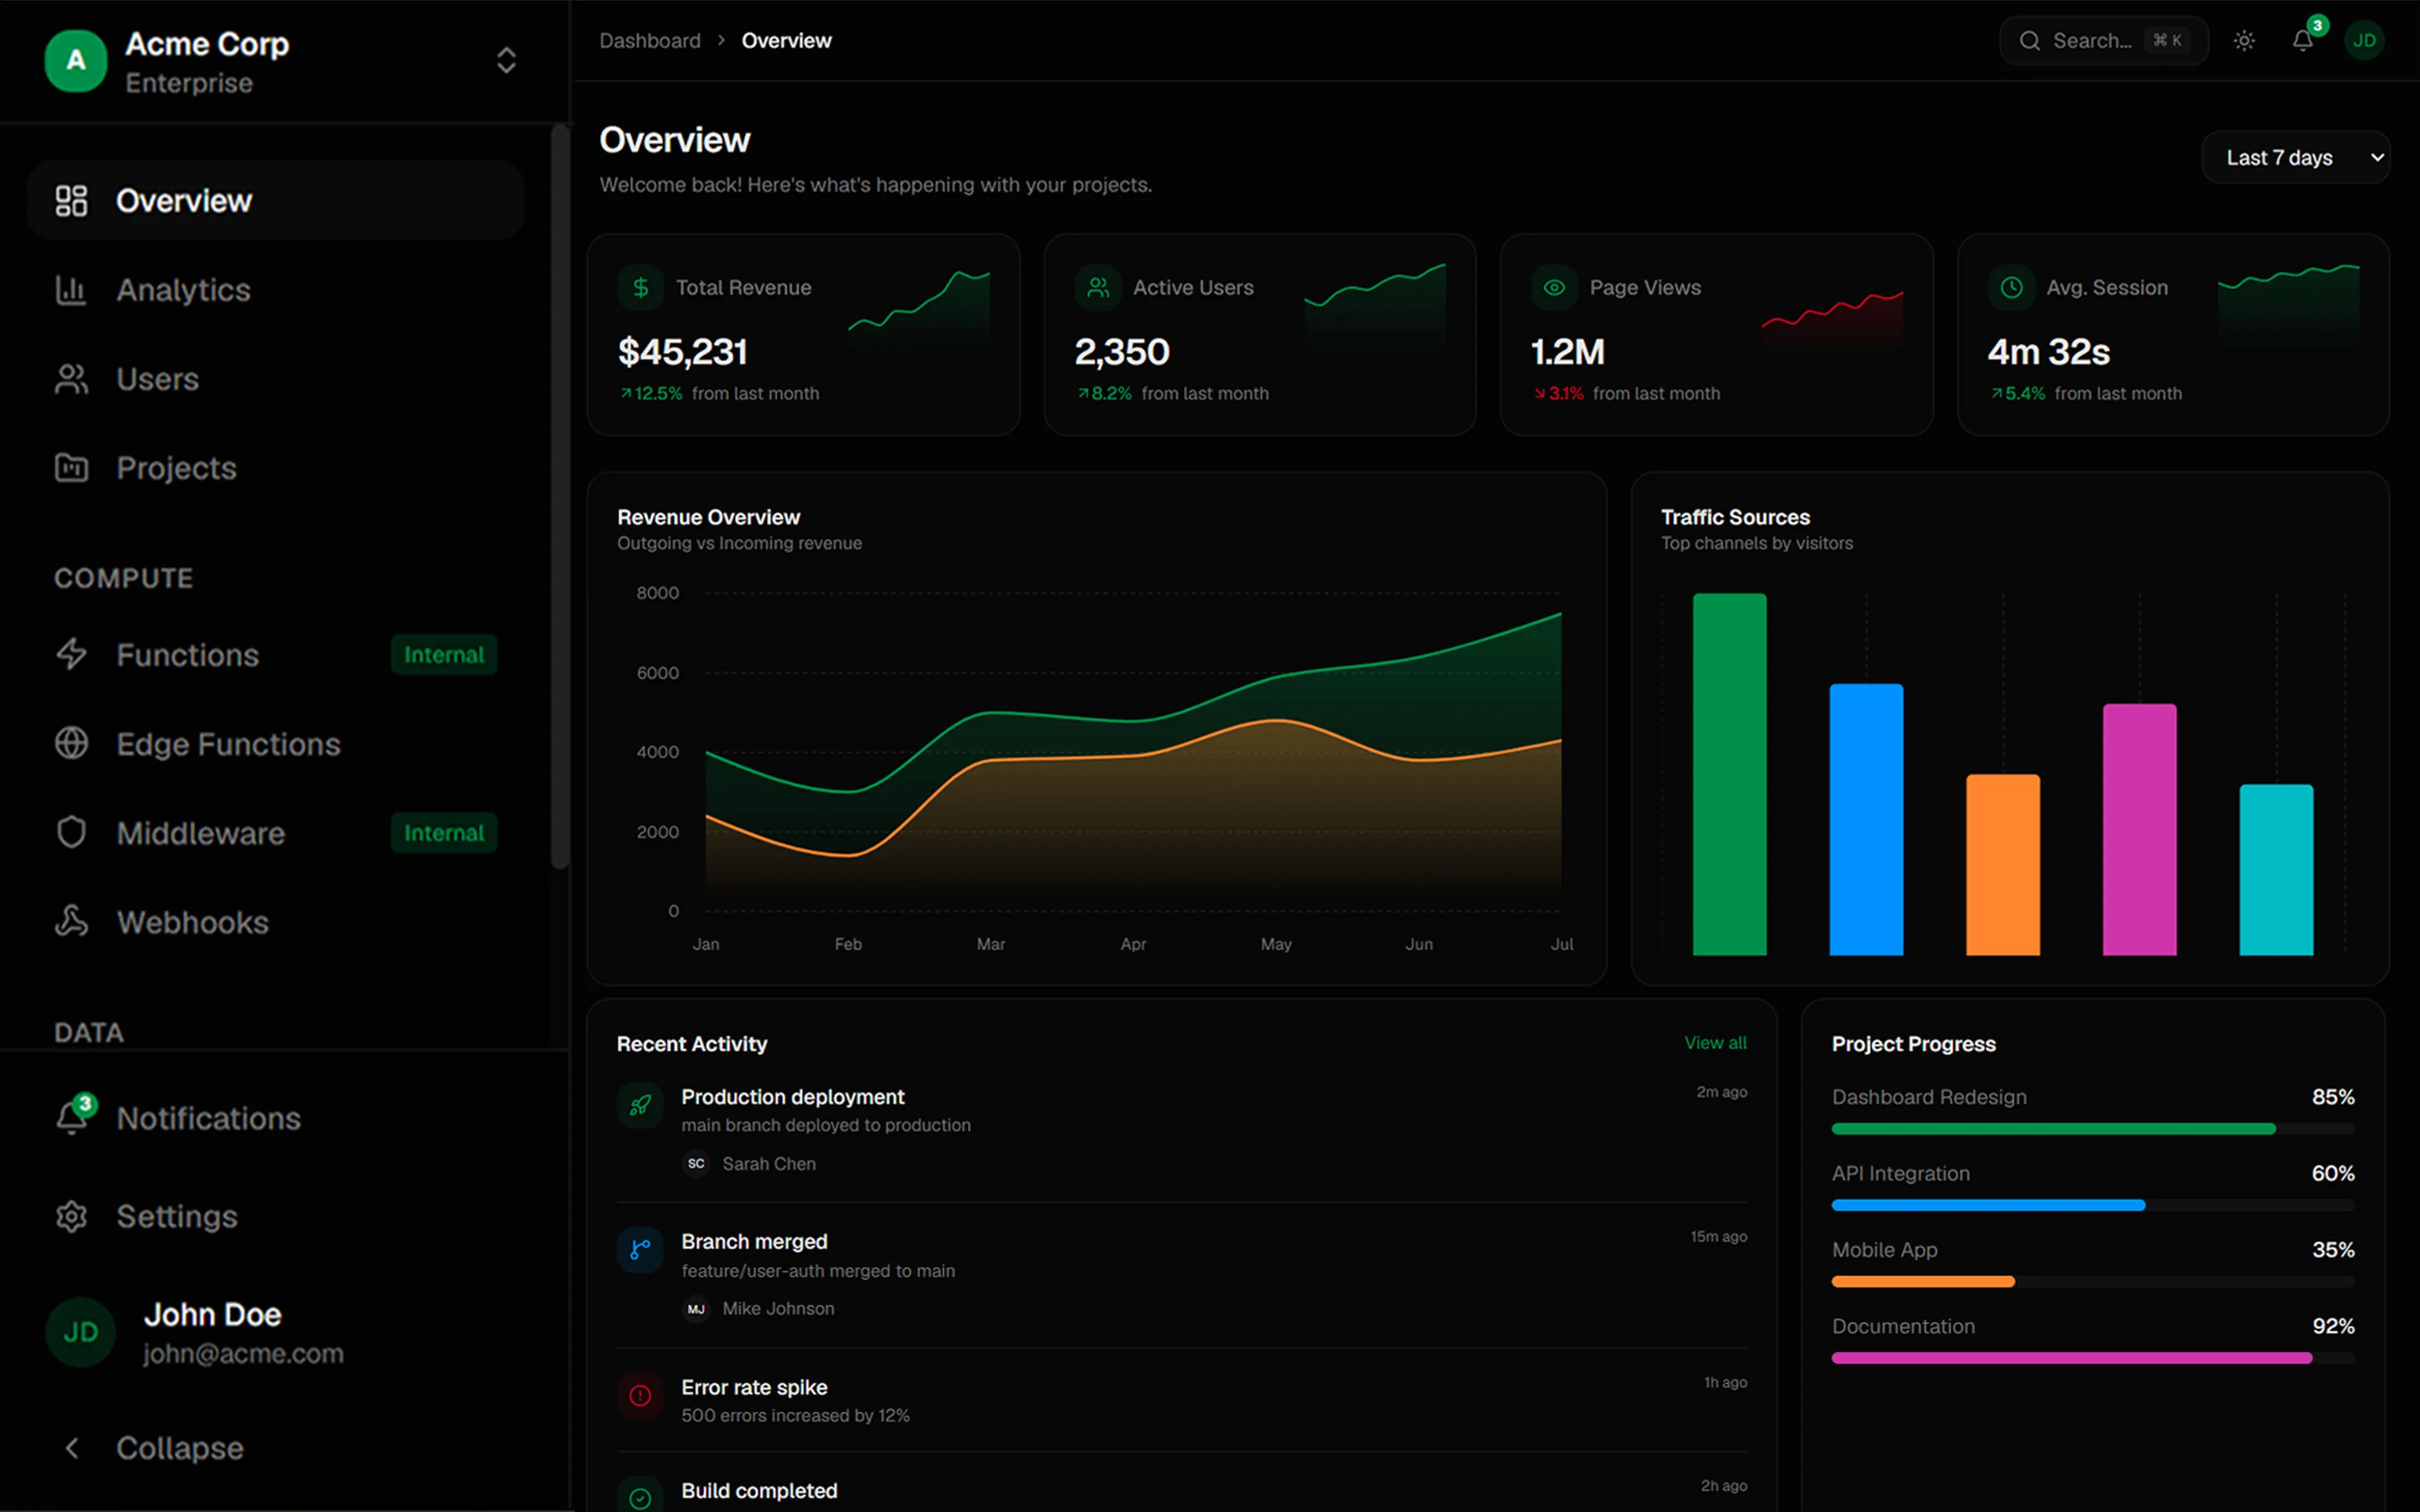Click the Dashboard breadcrumb link

point(650,41)
